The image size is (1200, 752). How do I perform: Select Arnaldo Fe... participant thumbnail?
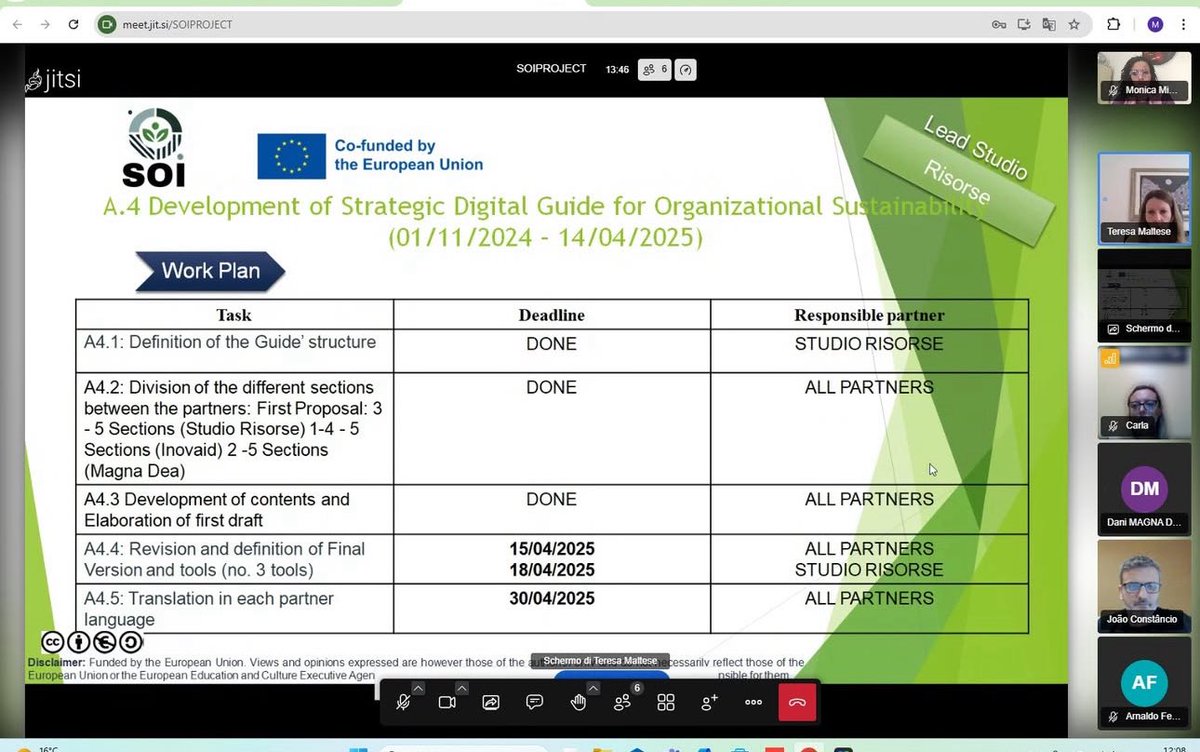tap(1144, 682)
